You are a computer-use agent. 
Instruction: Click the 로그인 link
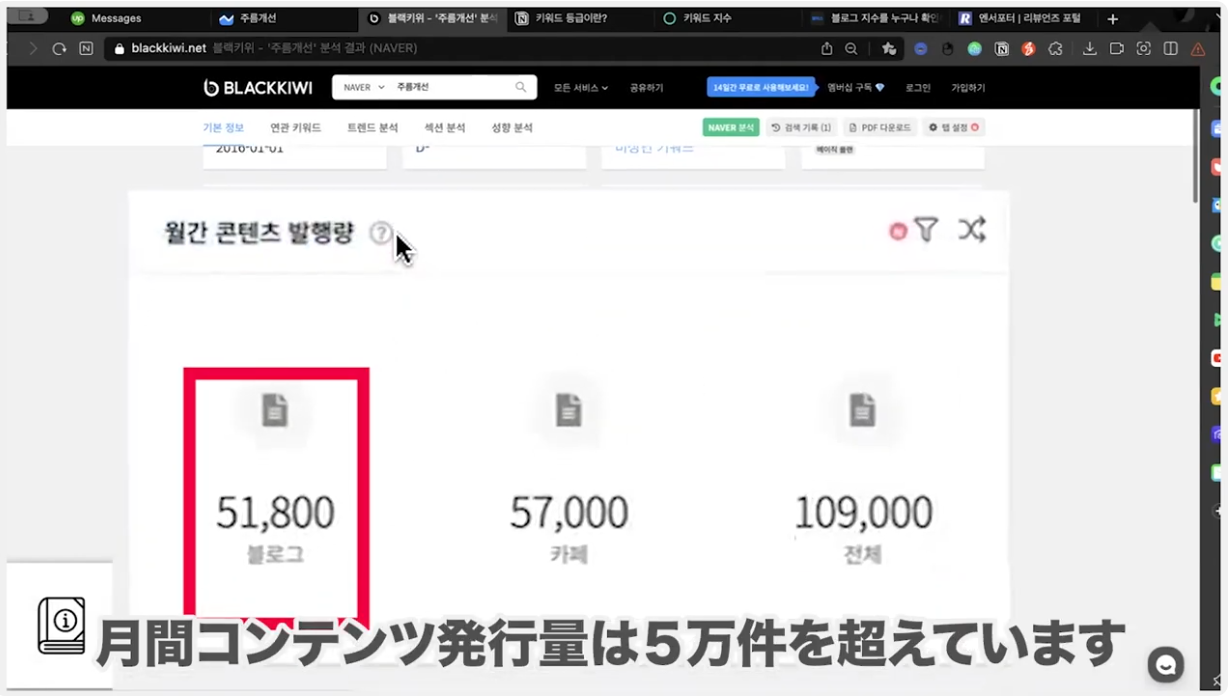(917, 88)
